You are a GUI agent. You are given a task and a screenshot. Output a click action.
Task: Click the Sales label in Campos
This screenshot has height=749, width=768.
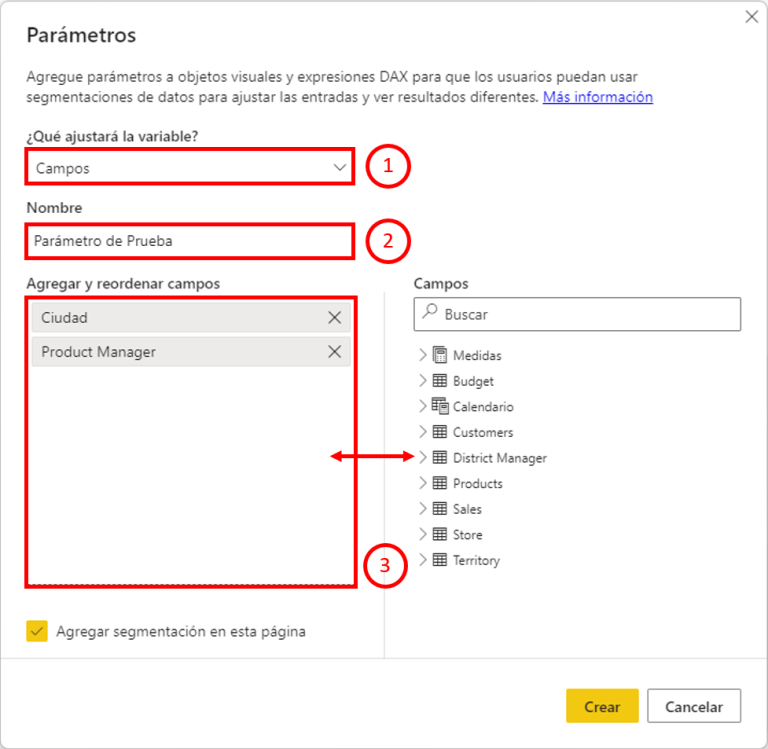tap(467, 509)
